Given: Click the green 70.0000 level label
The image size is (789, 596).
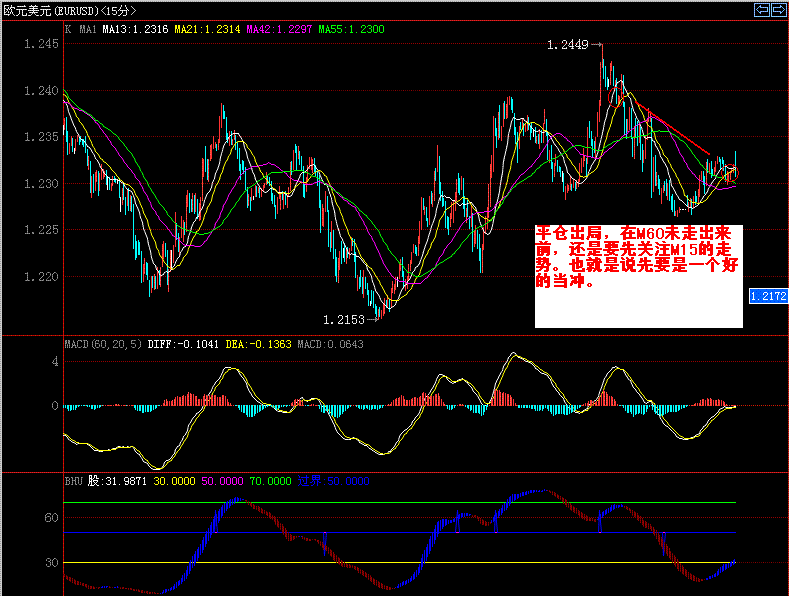Looking at the screenshot, I should 270,481.
